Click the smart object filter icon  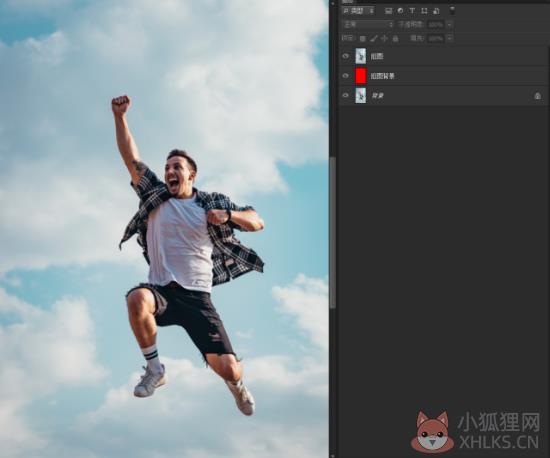[436, 11]
